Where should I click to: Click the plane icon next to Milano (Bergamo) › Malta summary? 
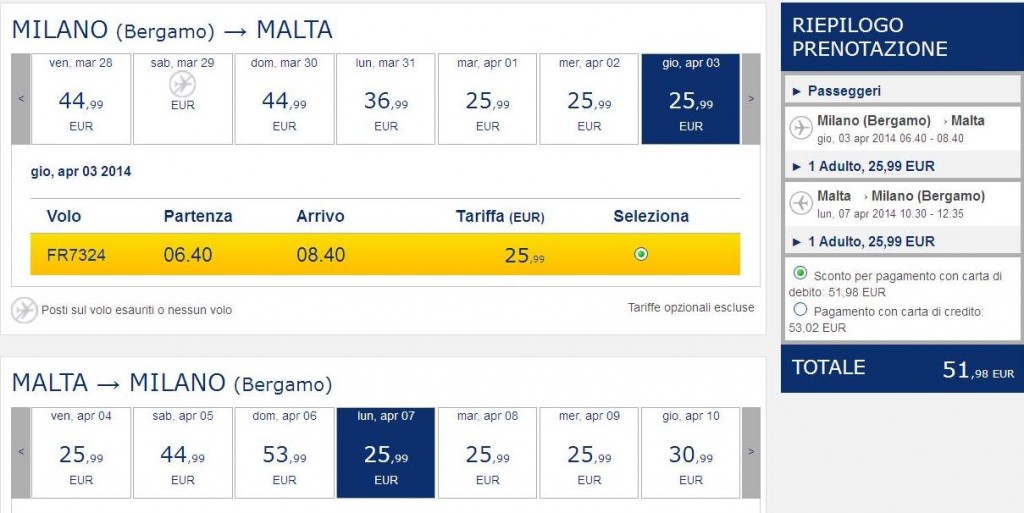pyautogui.click(x=800, y=128)
